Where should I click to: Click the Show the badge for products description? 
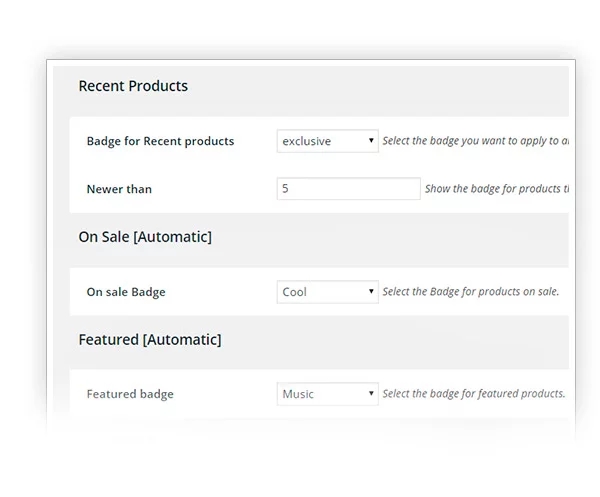tap(497, 189)
